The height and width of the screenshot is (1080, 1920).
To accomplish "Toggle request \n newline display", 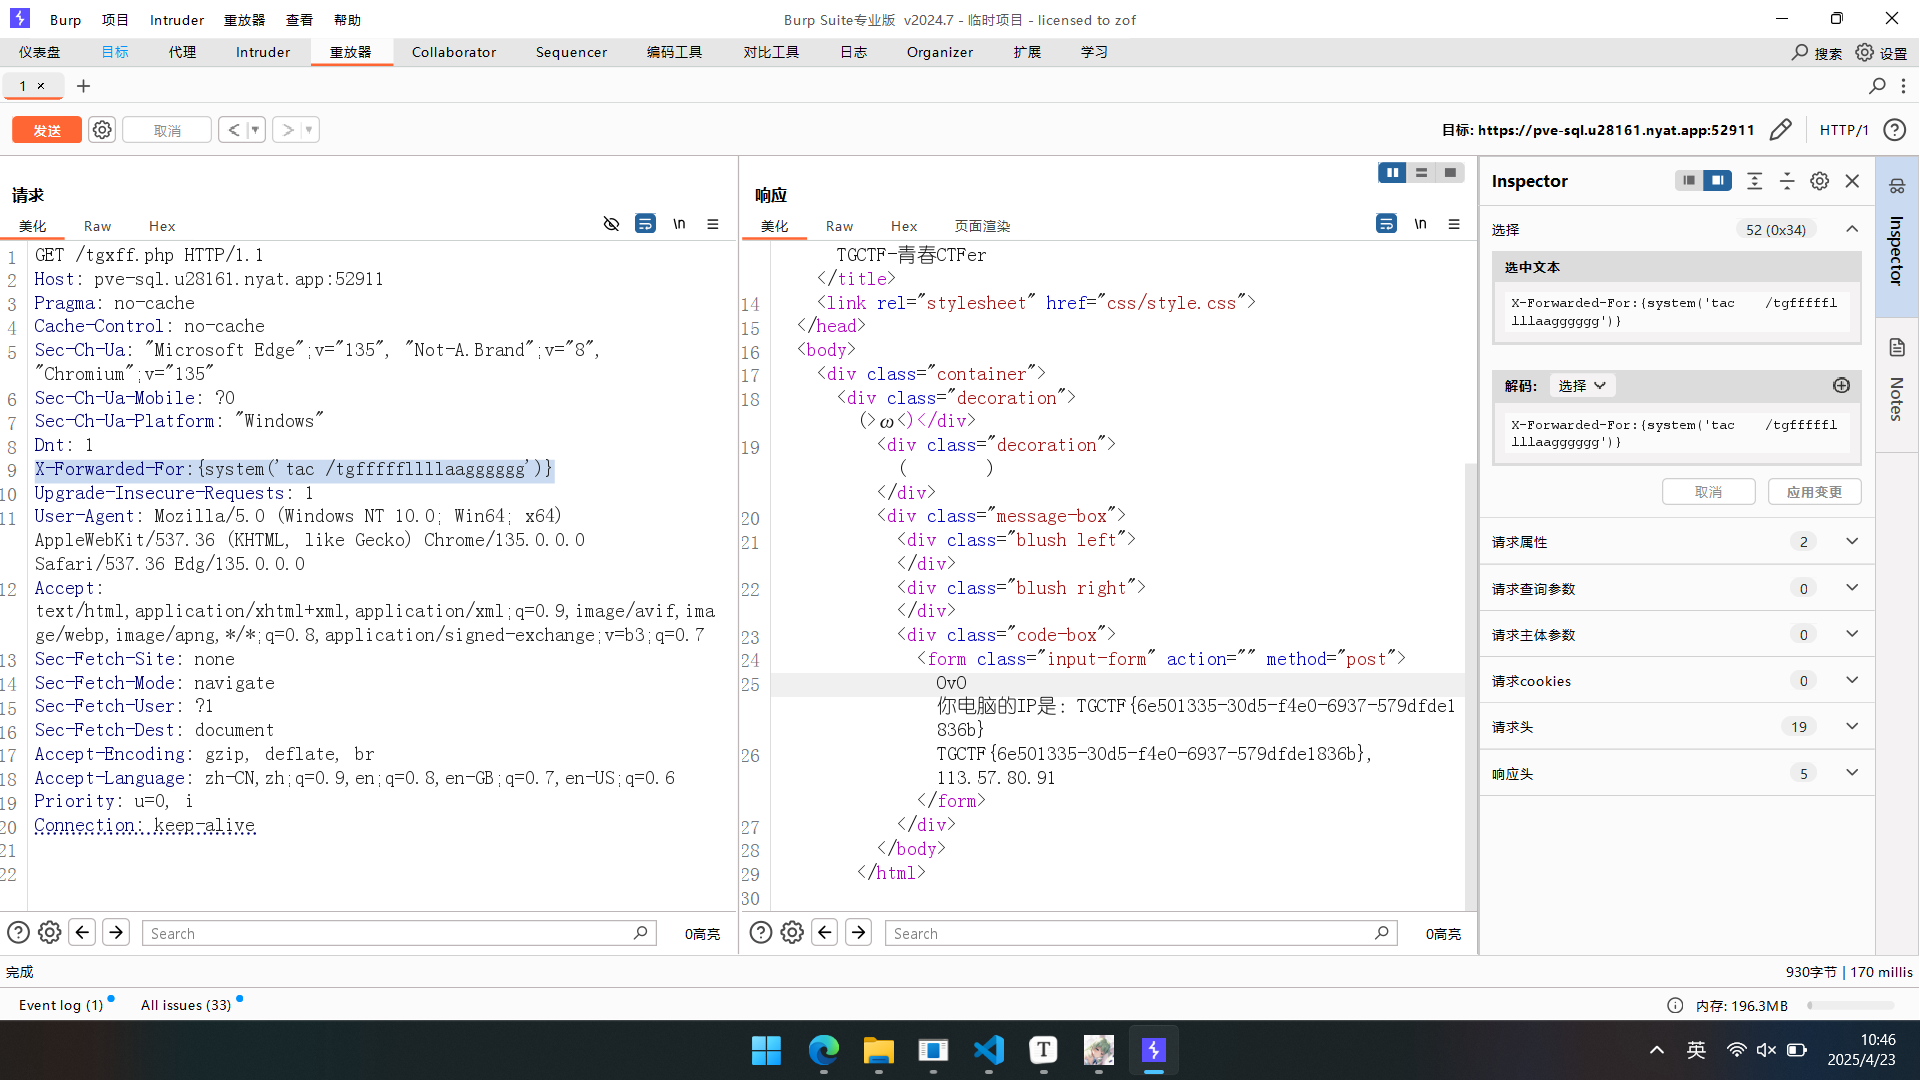I will pos(679,224).
